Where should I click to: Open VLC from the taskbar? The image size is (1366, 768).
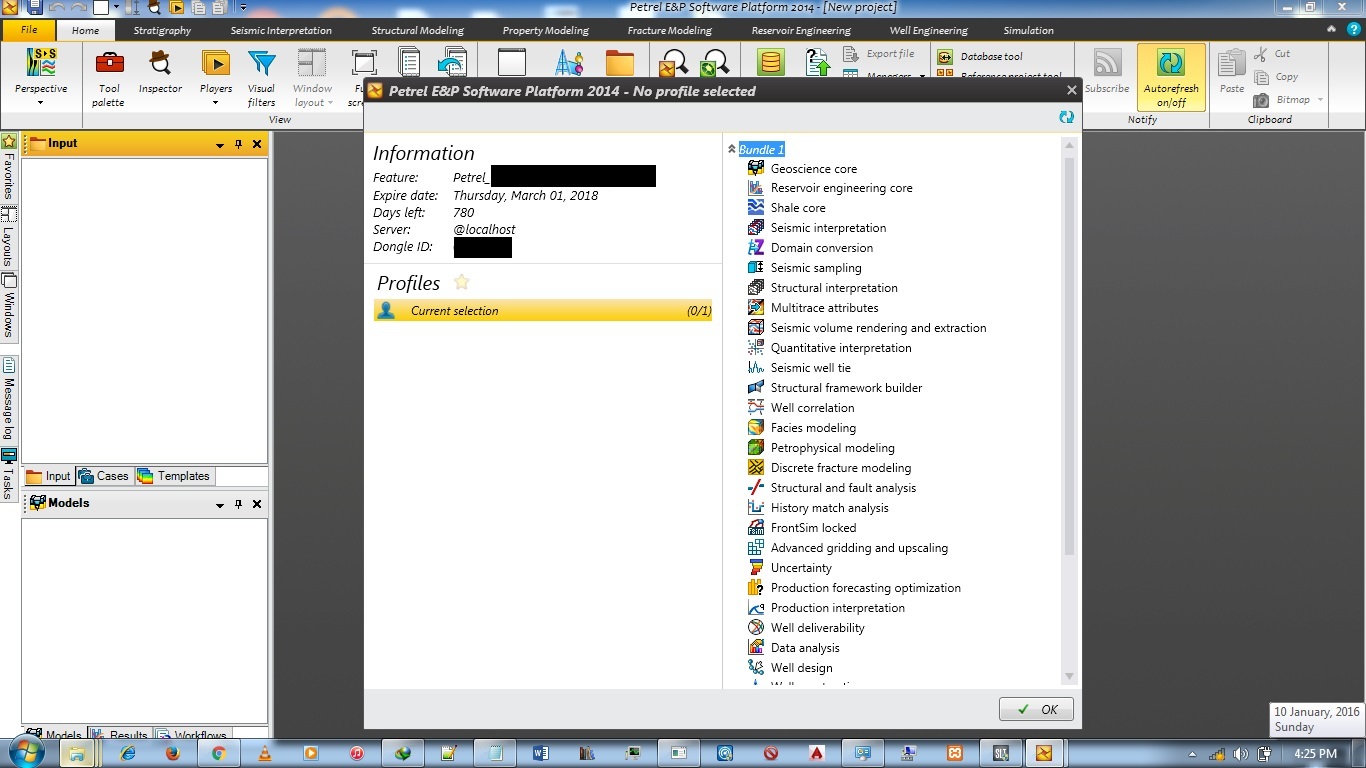[x=265, y=753]
